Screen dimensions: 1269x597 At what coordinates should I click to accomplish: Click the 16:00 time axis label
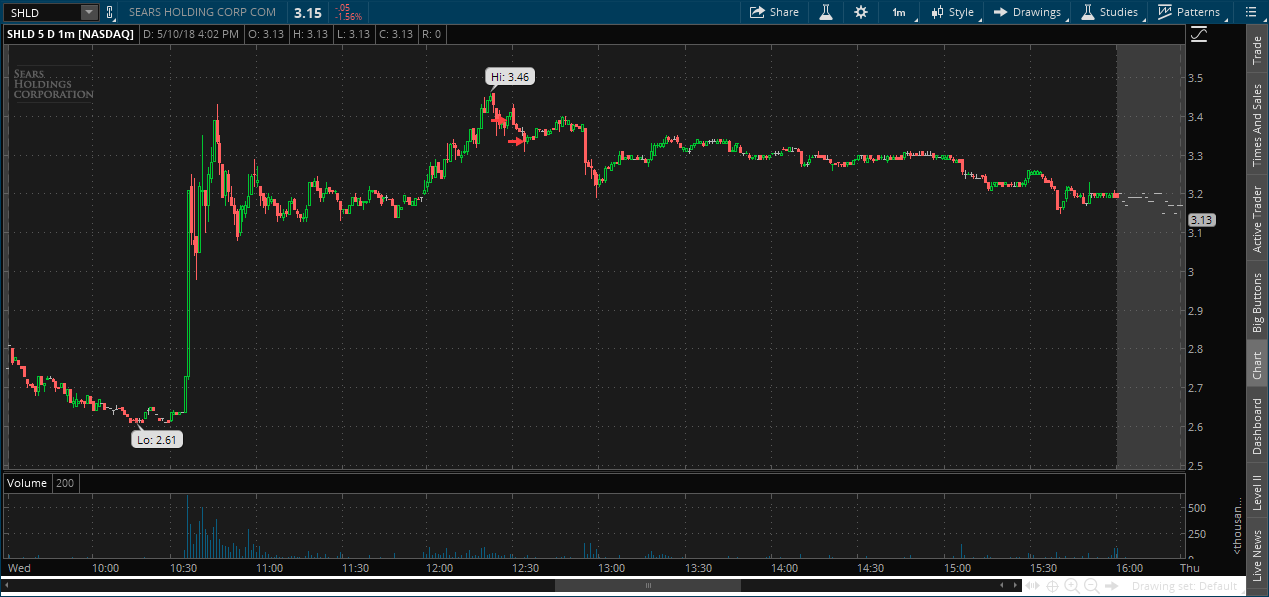(1129, 568)
